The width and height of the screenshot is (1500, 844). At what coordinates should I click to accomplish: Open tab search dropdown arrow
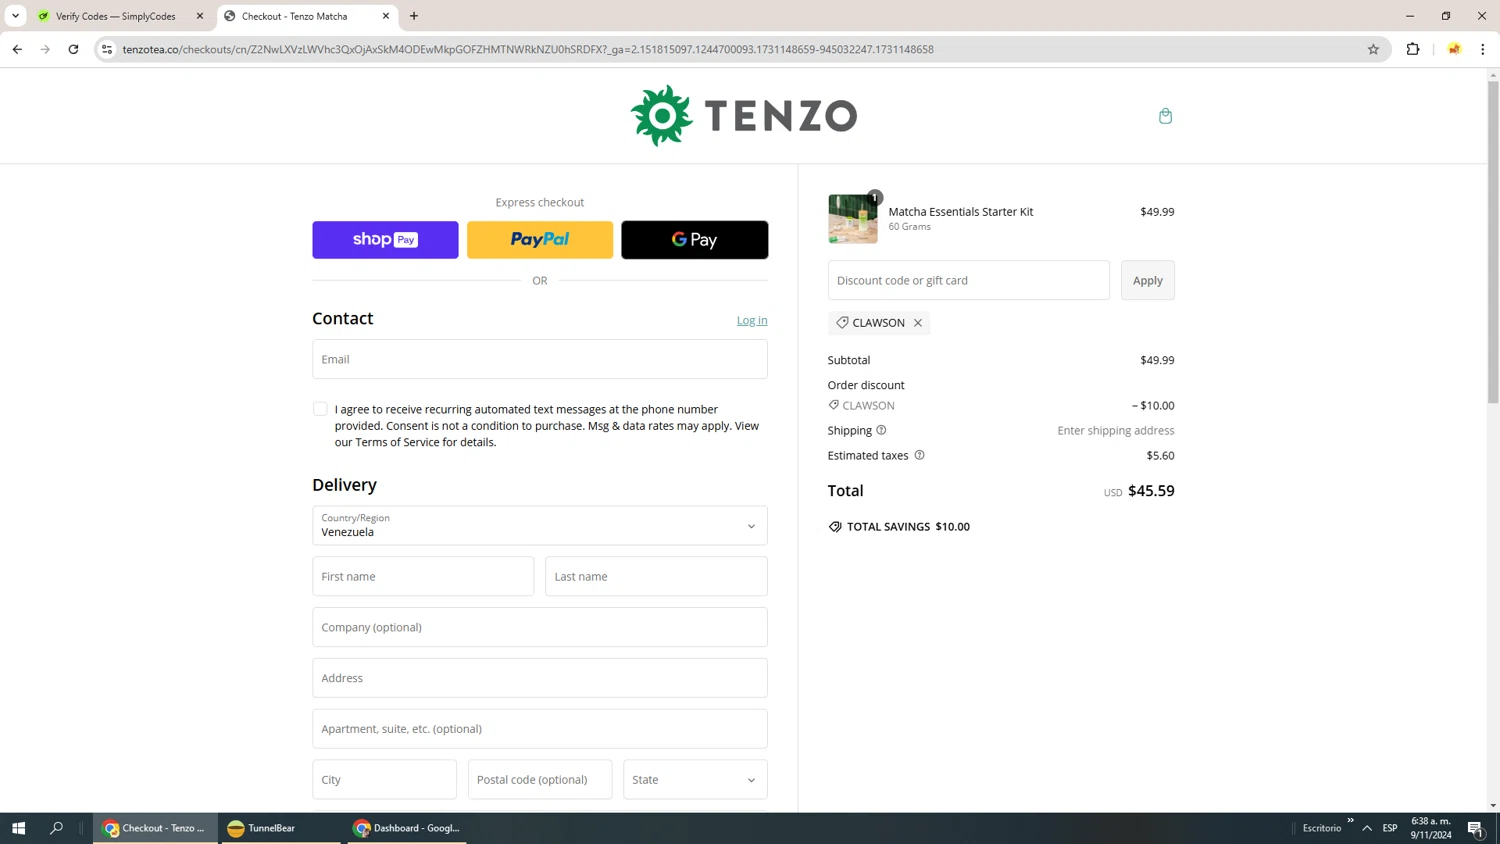[15, 16]
